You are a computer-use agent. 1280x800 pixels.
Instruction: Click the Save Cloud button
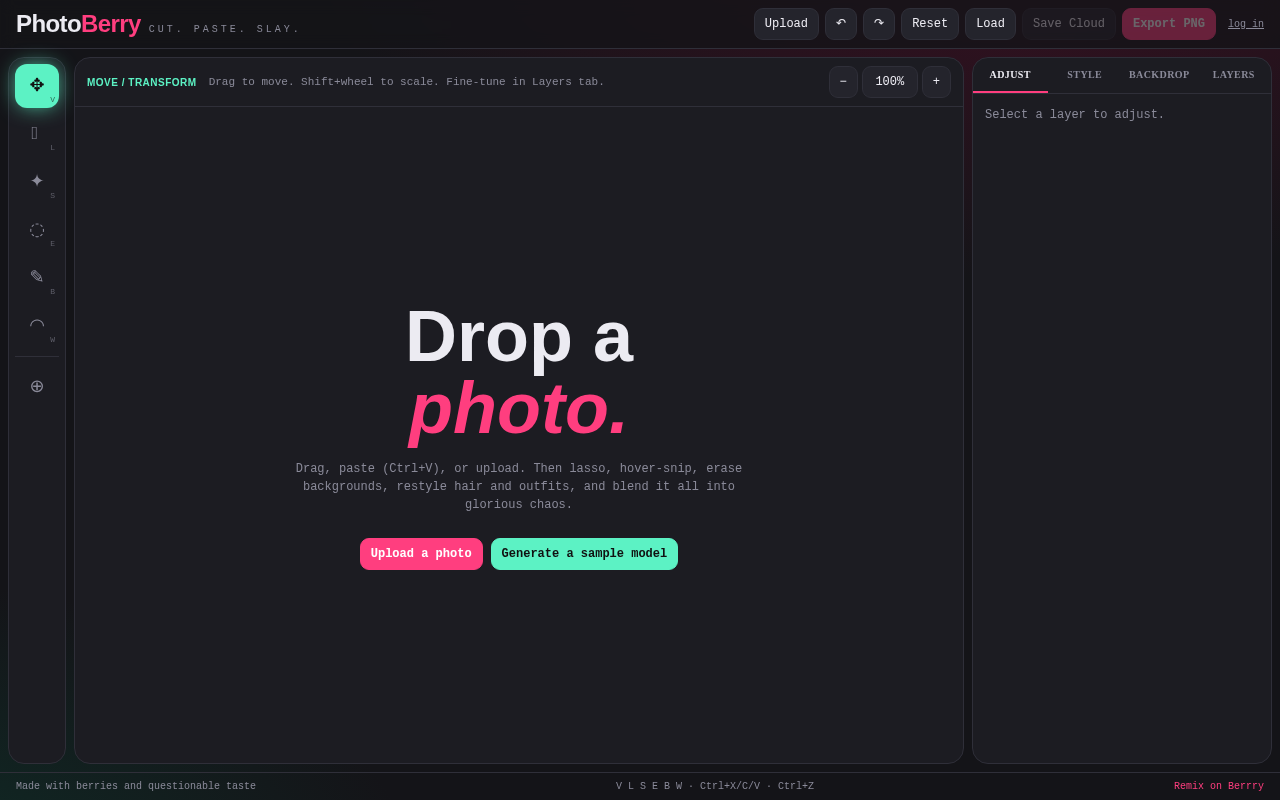pos(1069,24)
